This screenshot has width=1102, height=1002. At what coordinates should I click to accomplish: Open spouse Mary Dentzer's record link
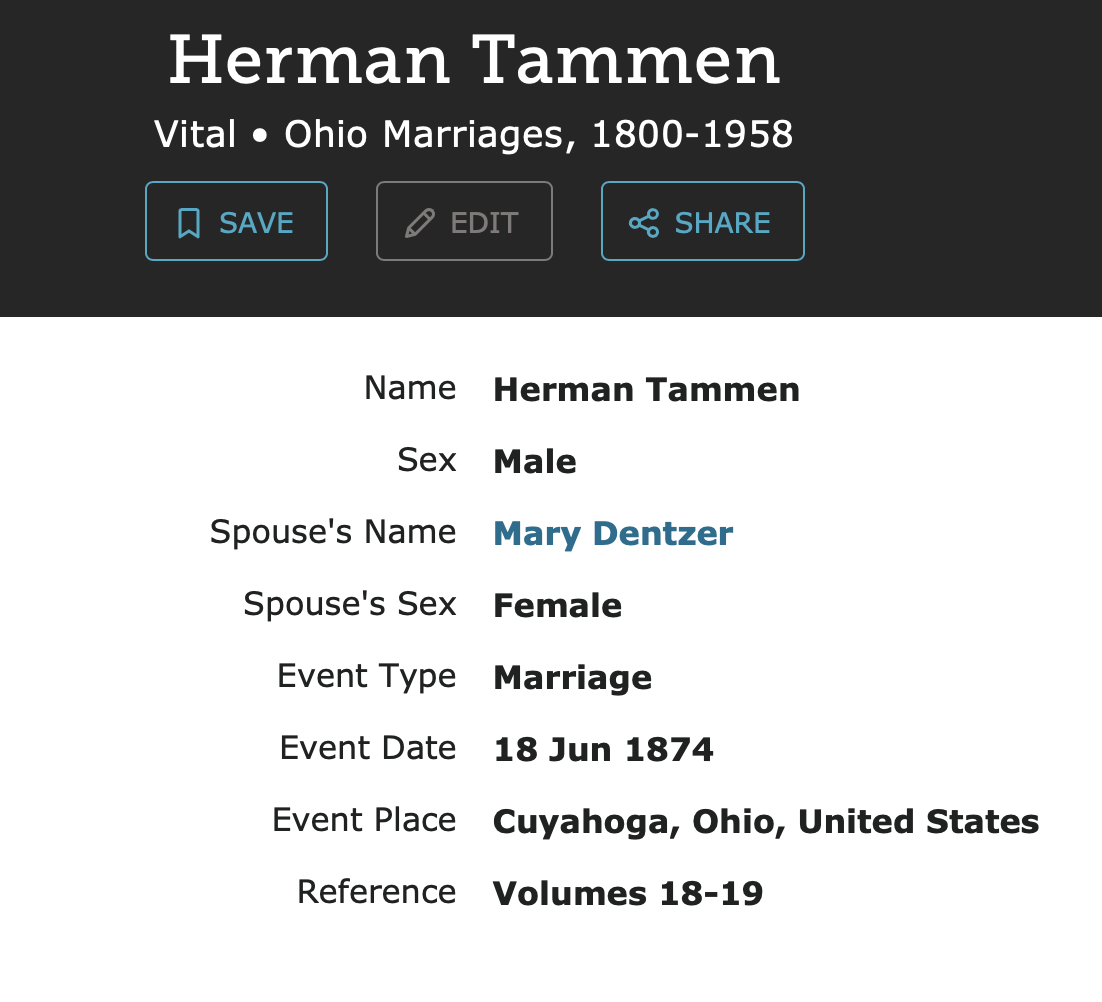tap(613, 533)
